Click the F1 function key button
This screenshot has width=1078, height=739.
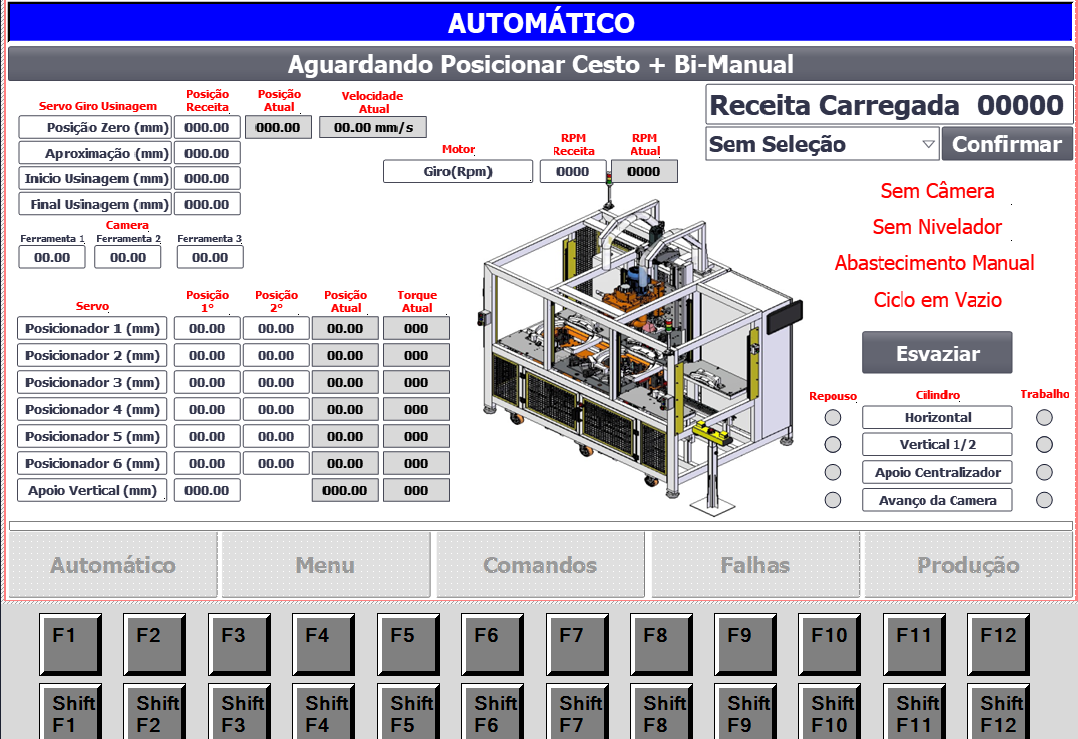pos(70,644)
